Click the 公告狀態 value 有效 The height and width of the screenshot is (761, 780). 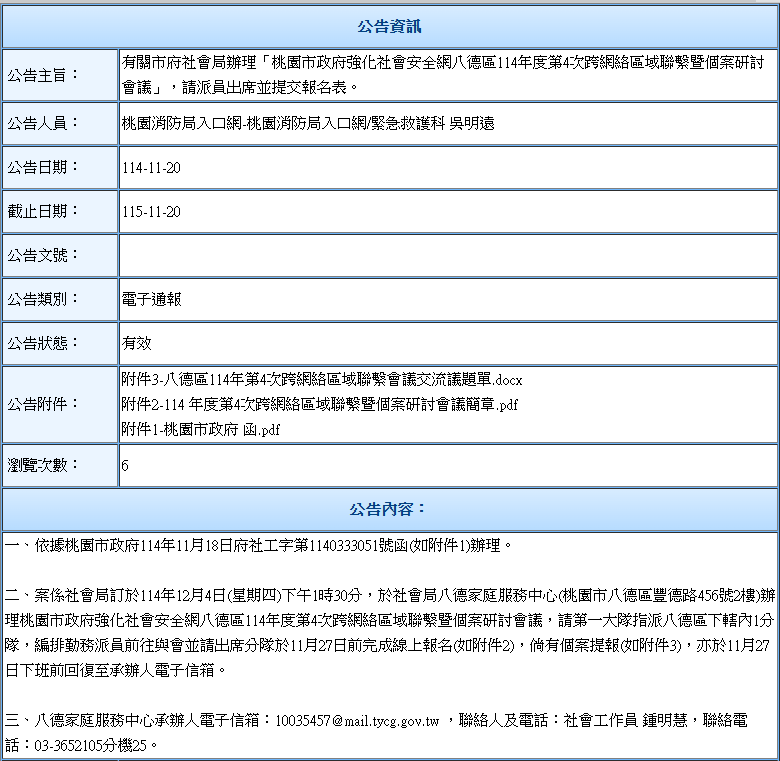pyautogui.click(x=137, y=343)
